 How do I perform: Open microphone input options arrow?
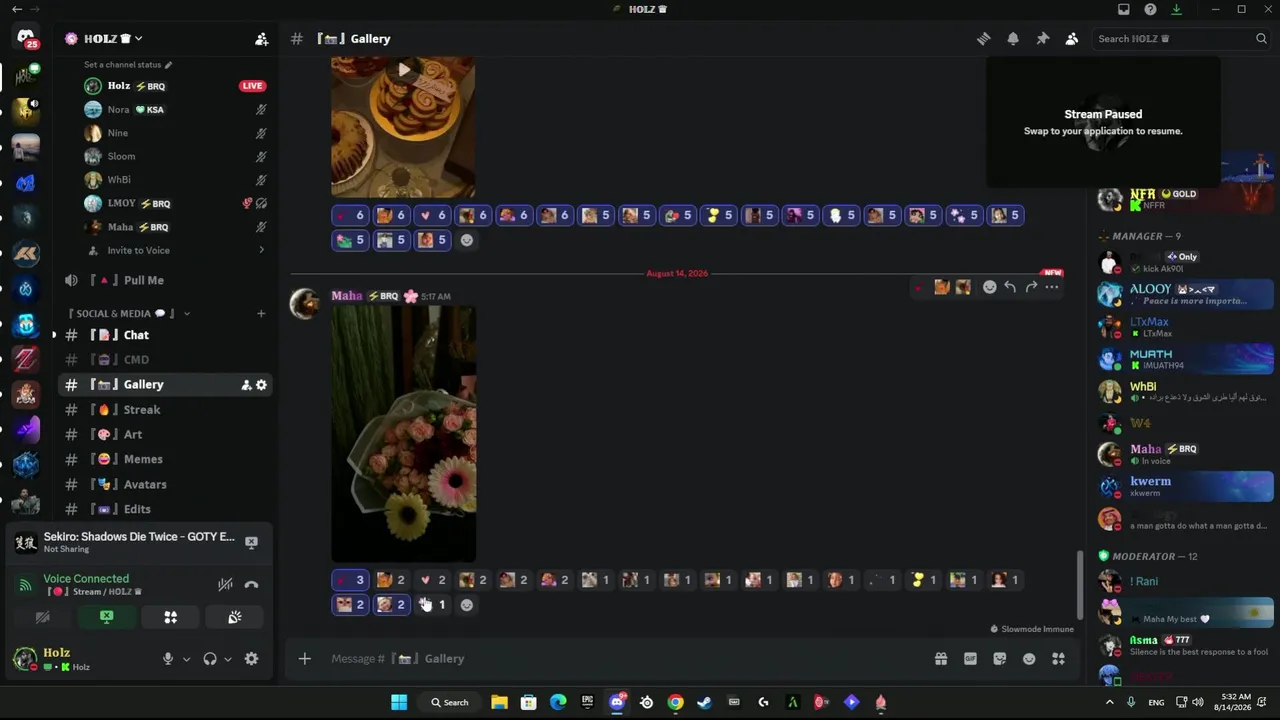point(186,659)
